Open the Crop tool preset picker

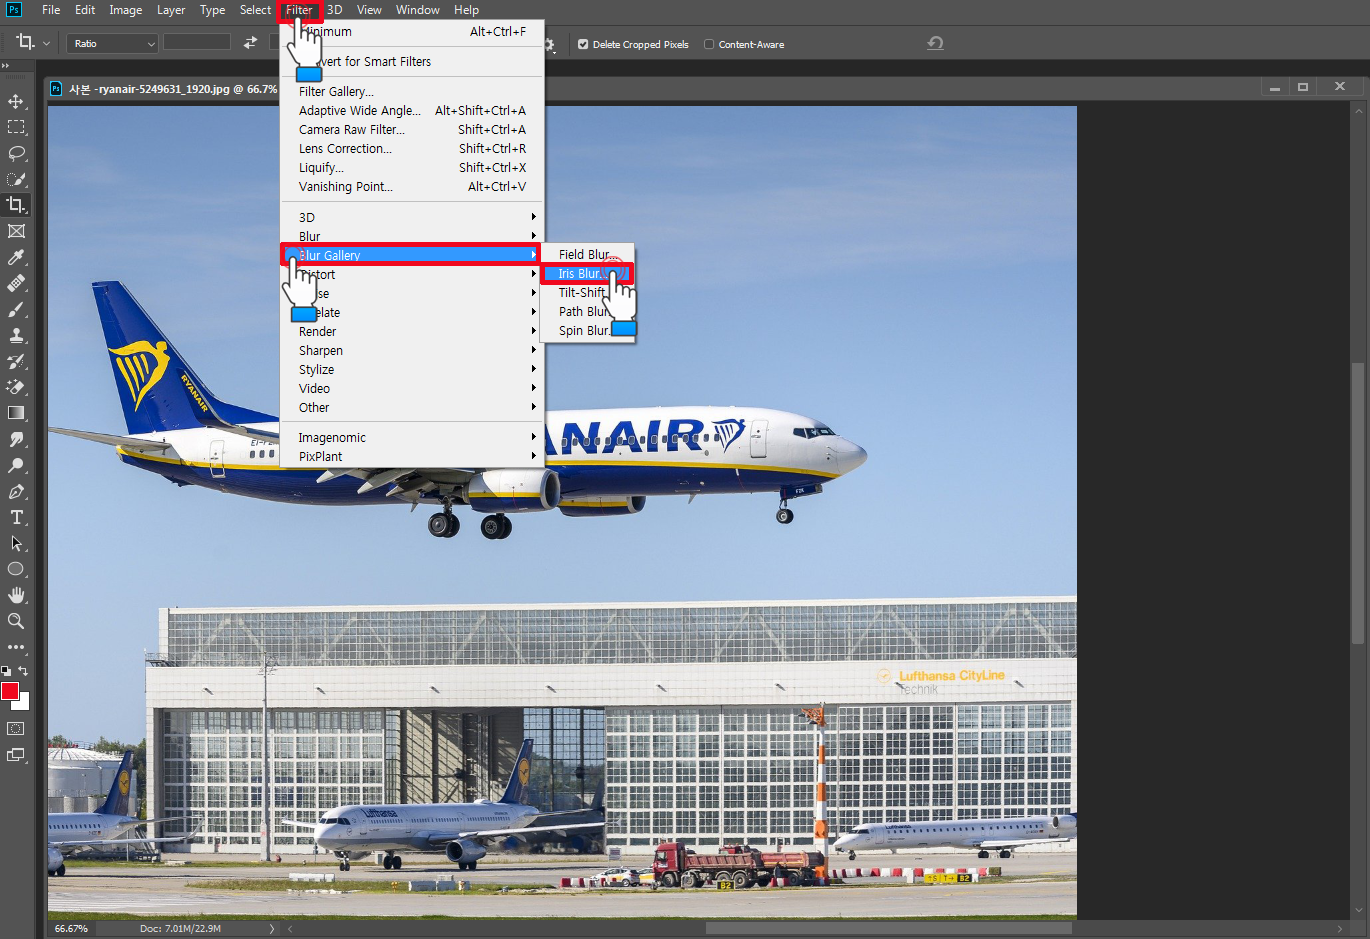pos(33,43)
